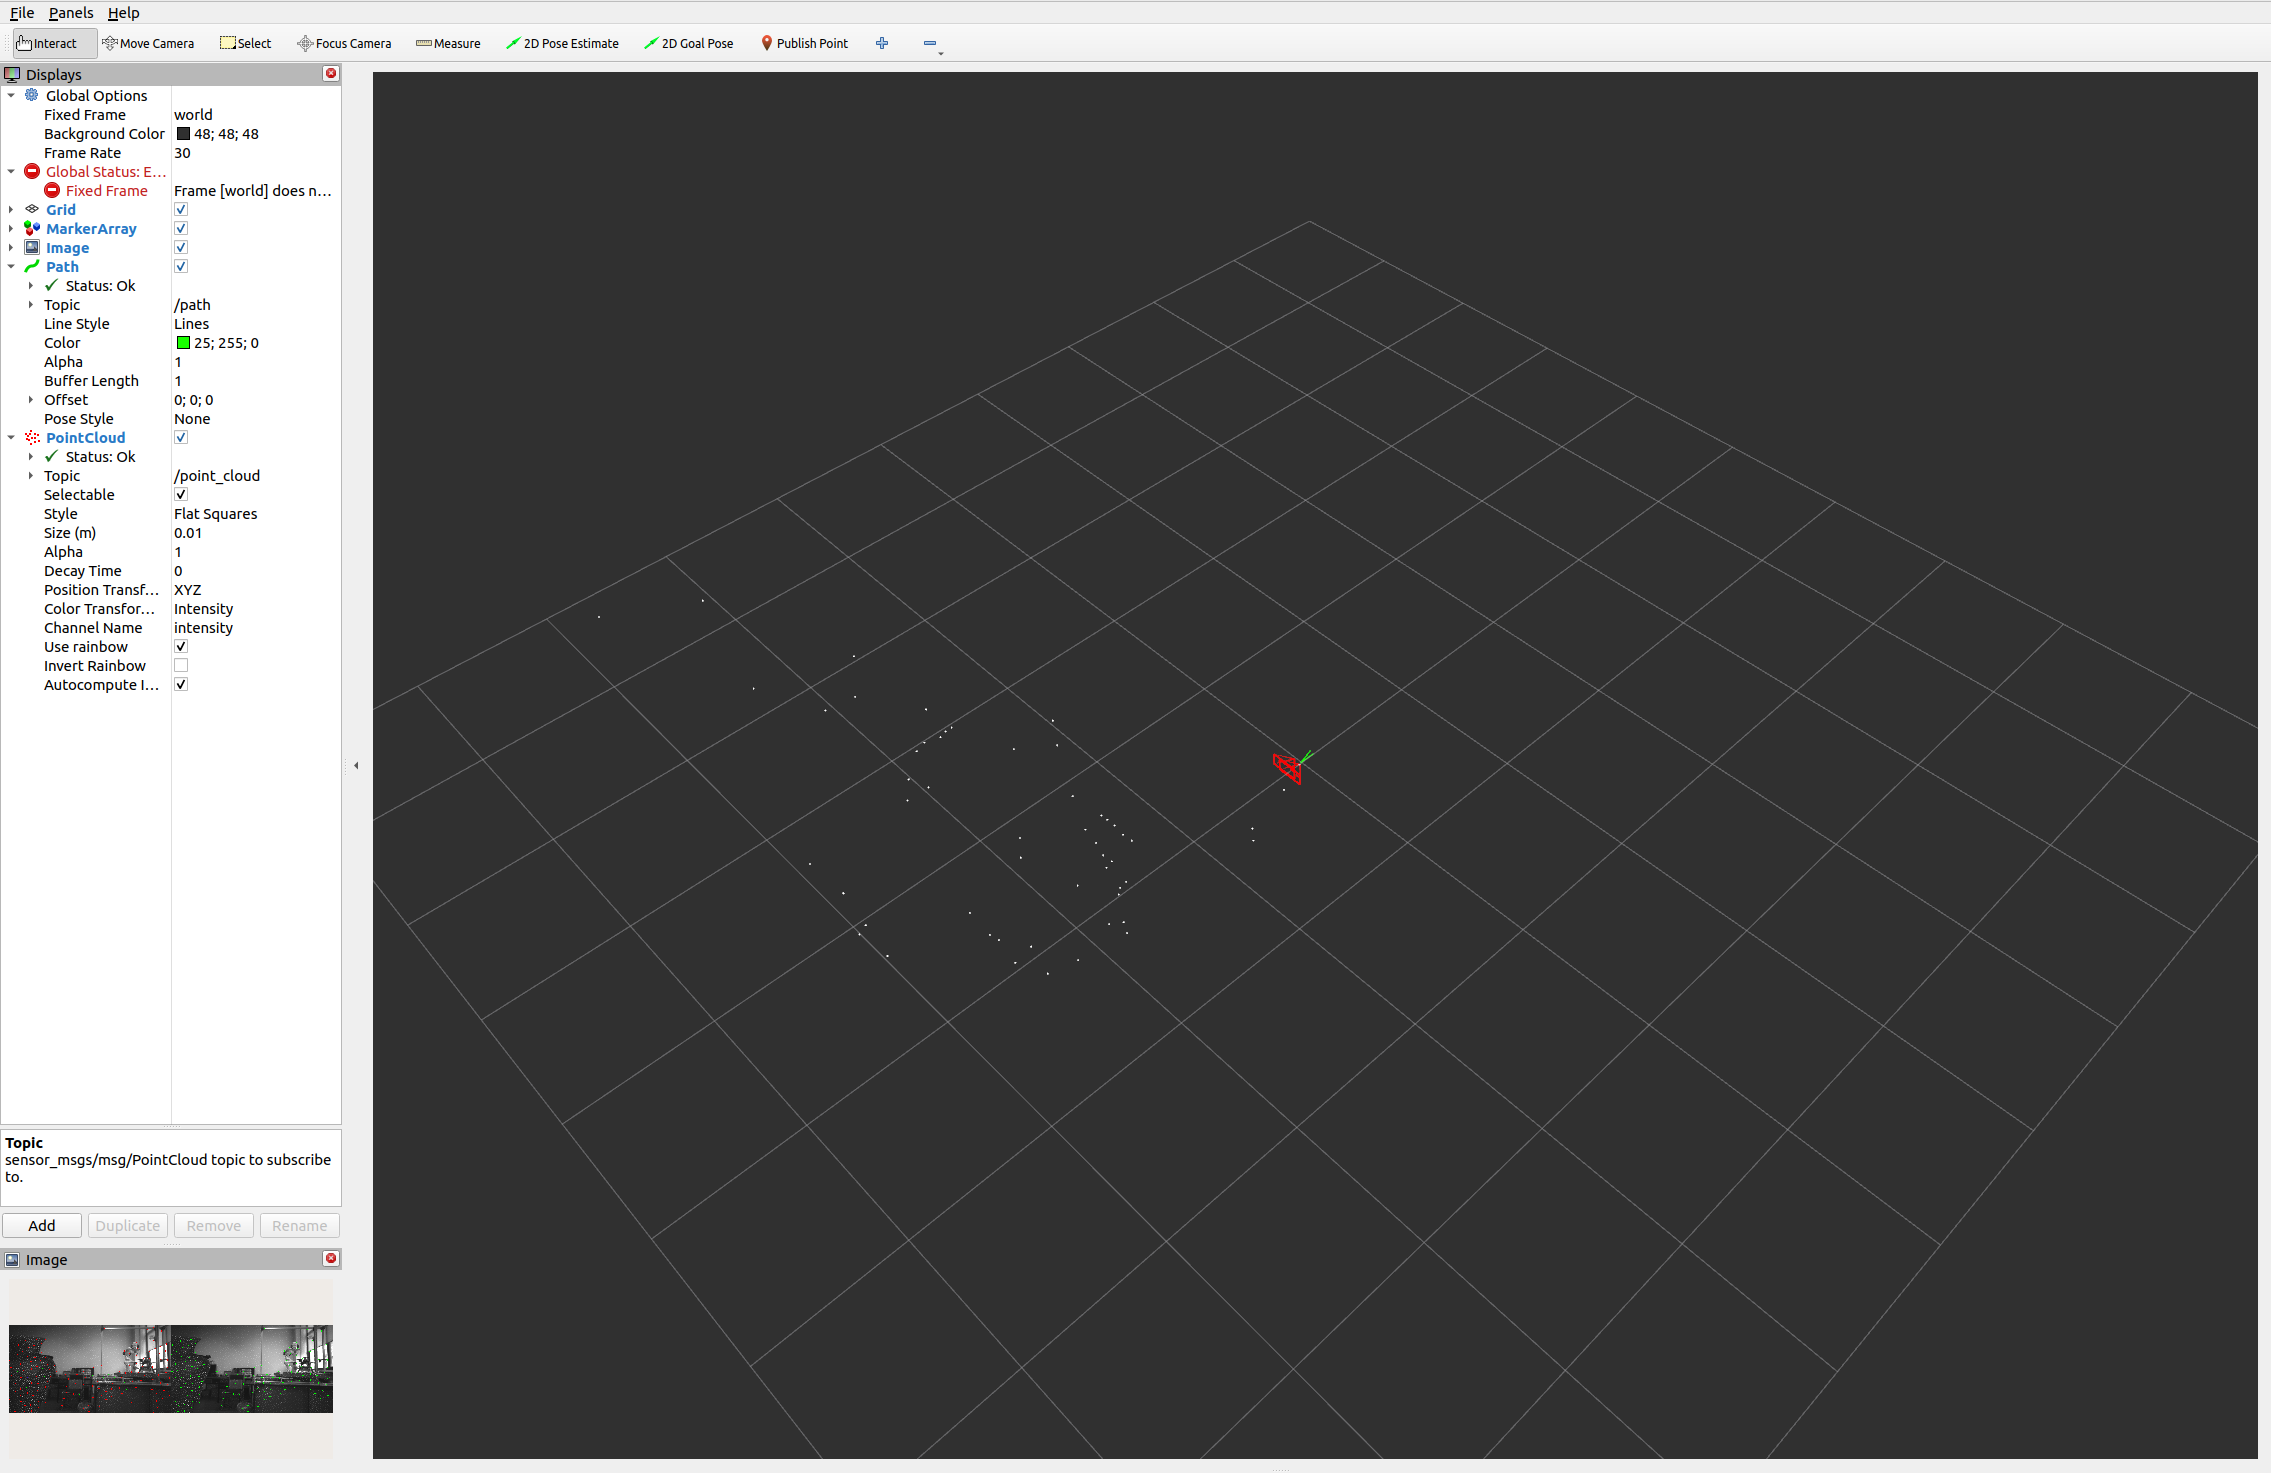
Task: Expand the MarkerArray display item
Action: coord(11,229)
